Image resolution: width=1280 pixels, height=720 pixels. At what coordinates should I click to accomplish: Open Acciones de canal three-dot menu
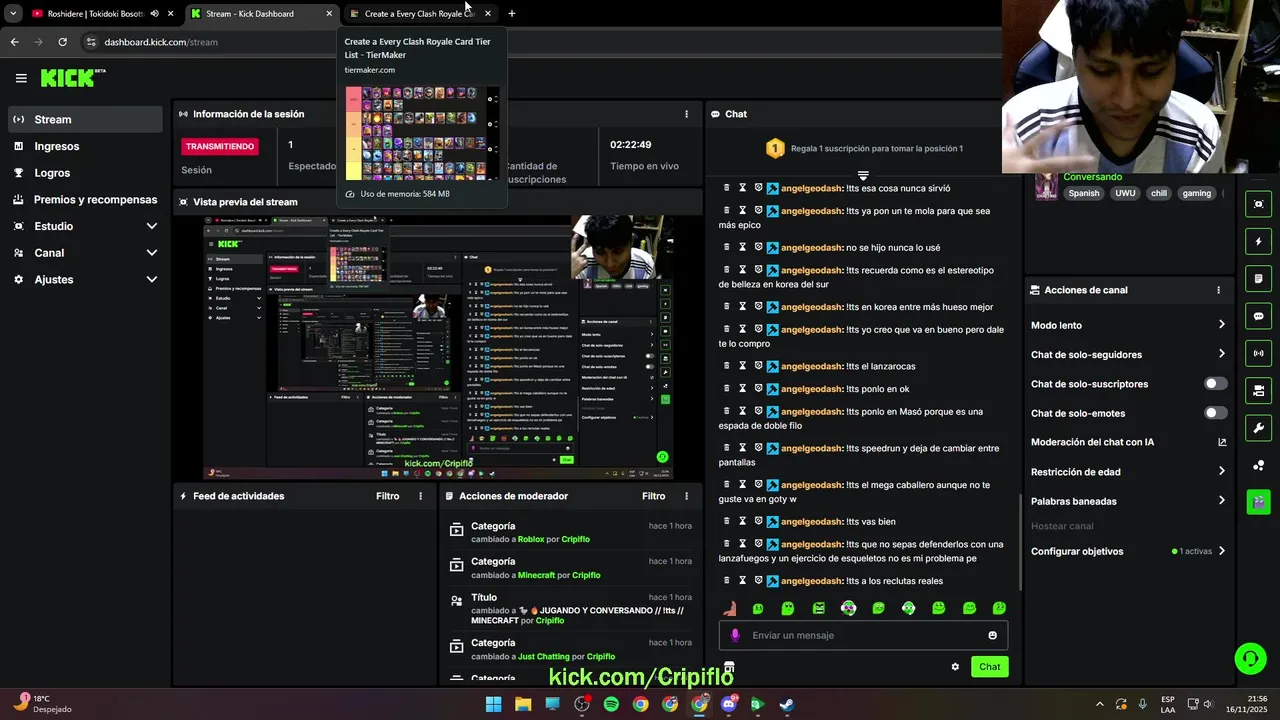[x=1218, y=290]
